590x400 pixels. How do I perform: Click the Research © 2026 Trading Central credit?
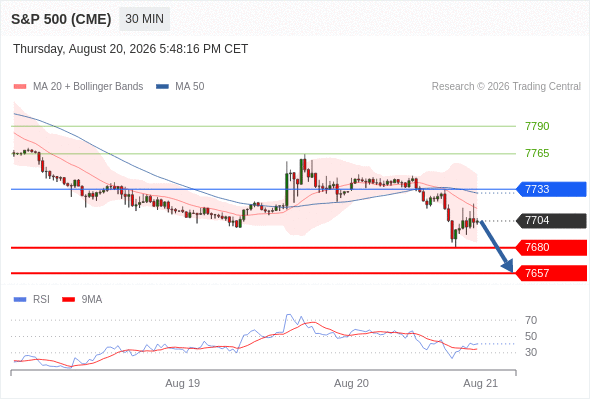pyautogui.click(x=506, y=87)
